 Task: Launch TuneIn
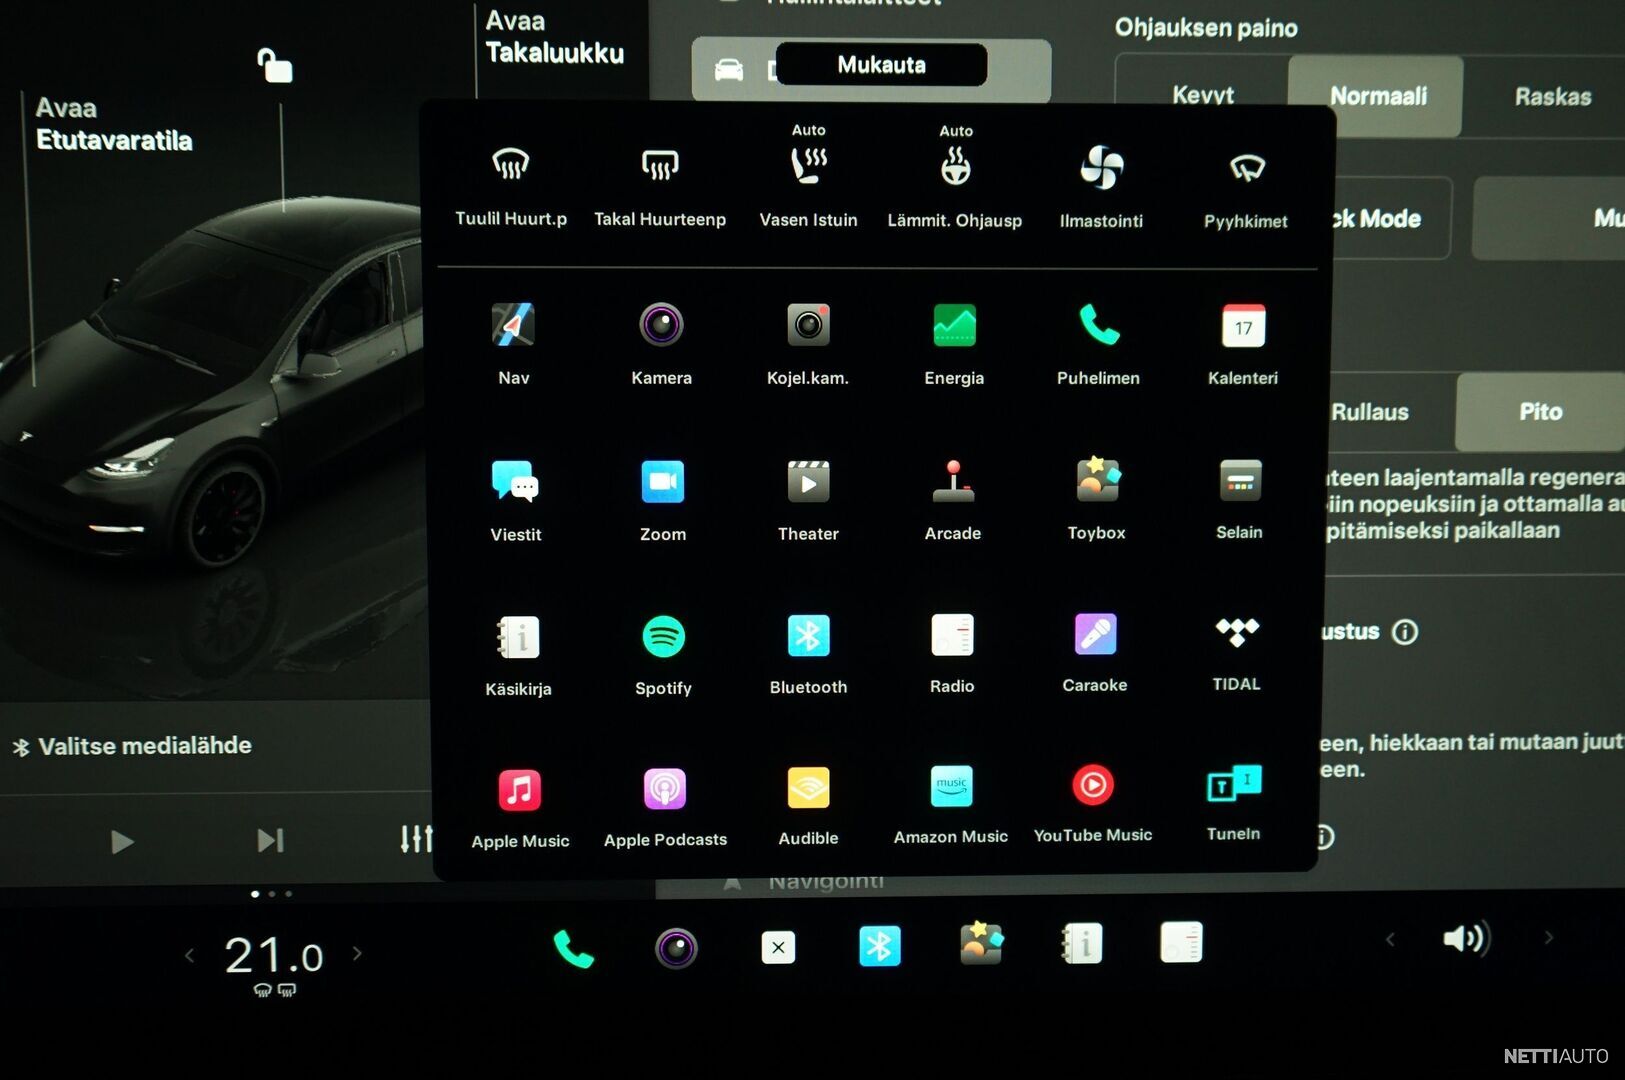[1234, 803]
